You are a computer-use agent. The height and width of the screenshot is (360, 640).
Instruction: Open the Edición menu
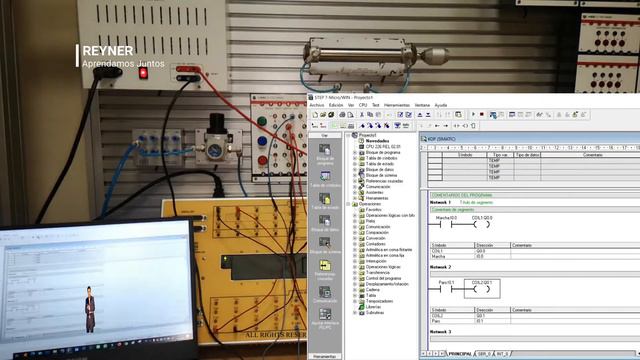[x=336, y=105]
